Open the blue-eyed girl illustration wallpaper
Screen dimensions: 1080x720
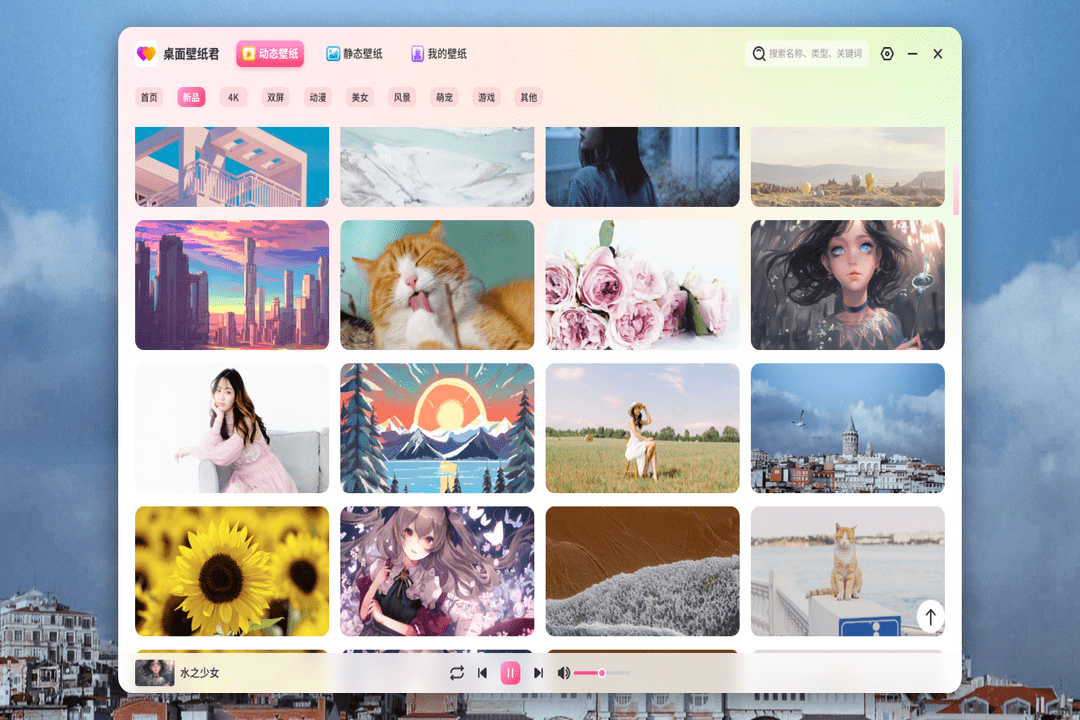(848, 285)
